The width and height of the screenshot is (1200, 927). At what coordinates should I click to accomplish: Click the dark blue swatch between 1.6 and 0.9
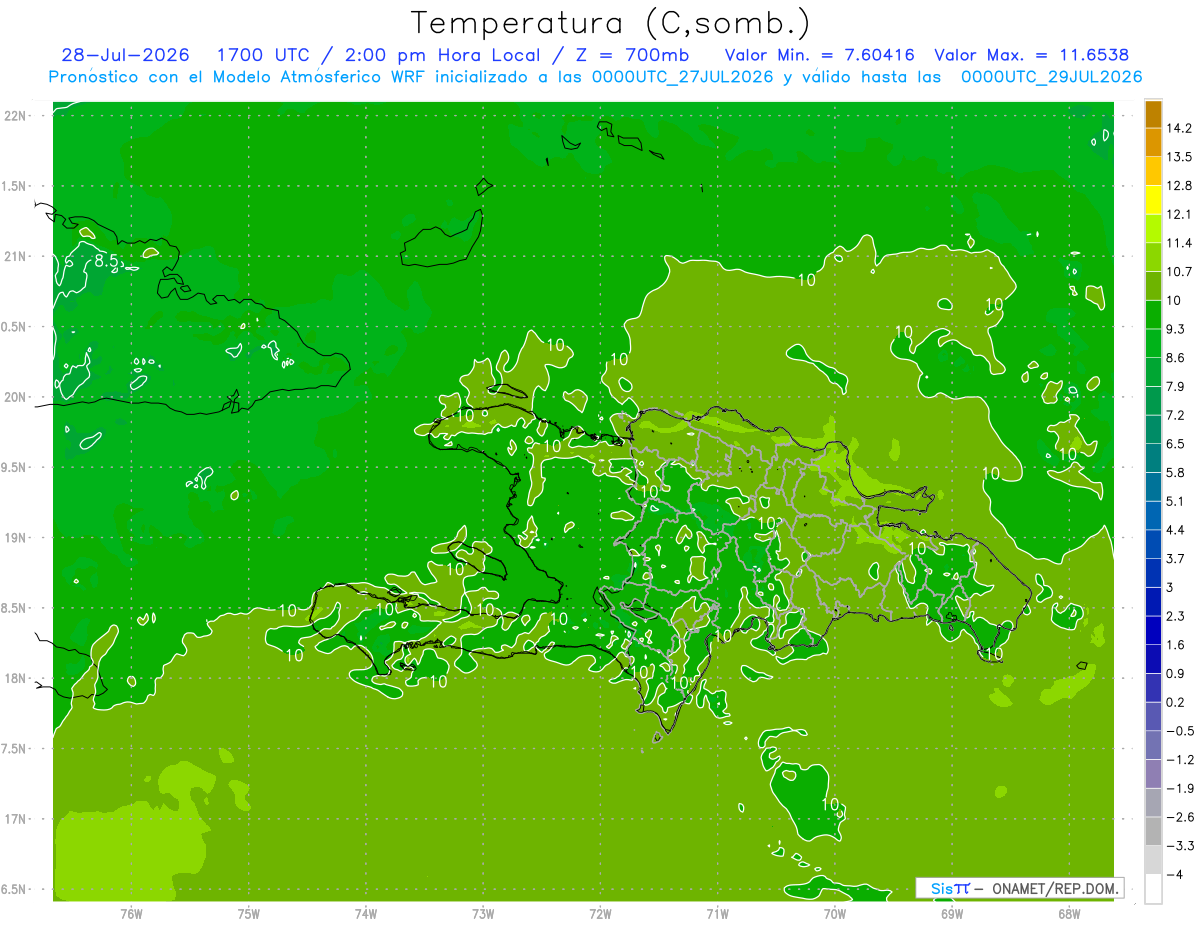[x=1153, y=659]
